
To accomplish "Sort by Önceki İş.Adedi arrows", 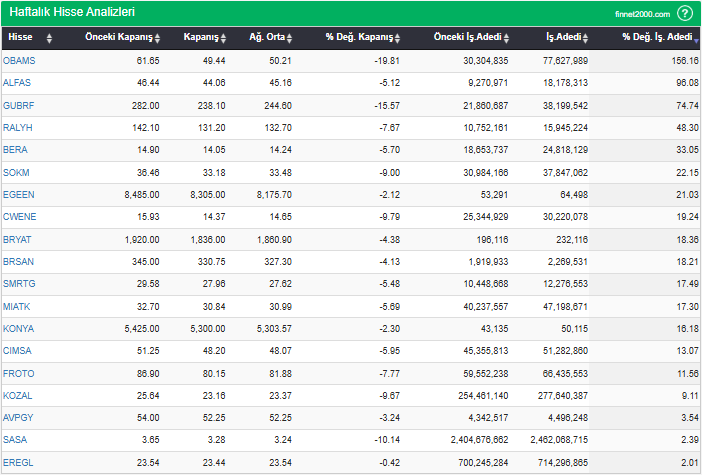I will (506, 39).
